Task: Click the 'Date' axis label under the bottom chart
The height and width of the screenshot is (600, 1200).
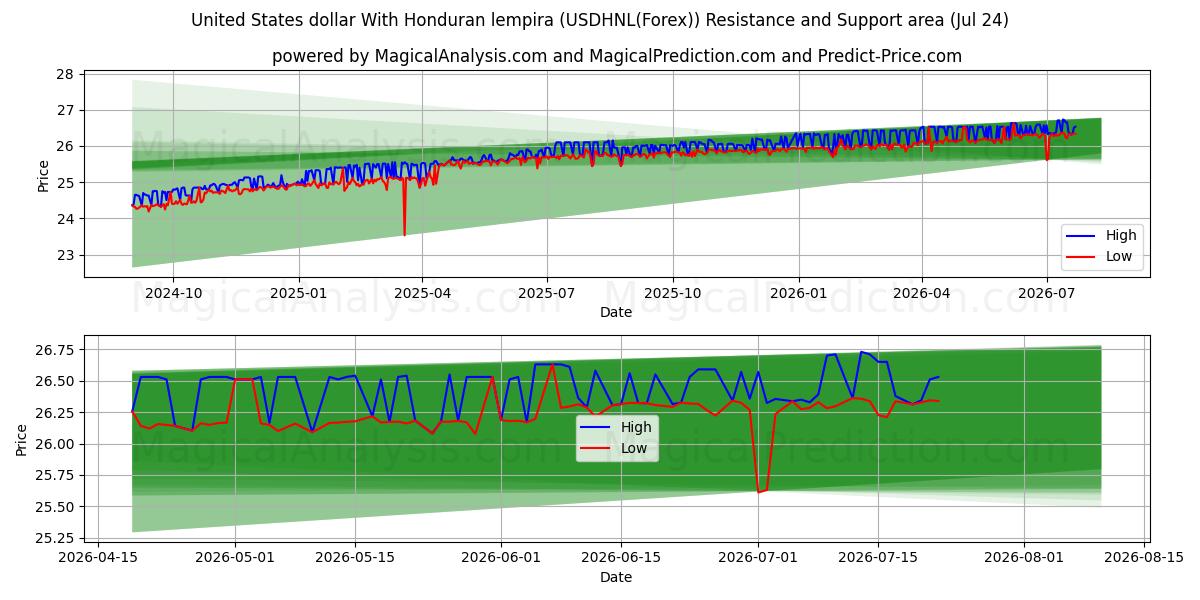Action: 616,577
